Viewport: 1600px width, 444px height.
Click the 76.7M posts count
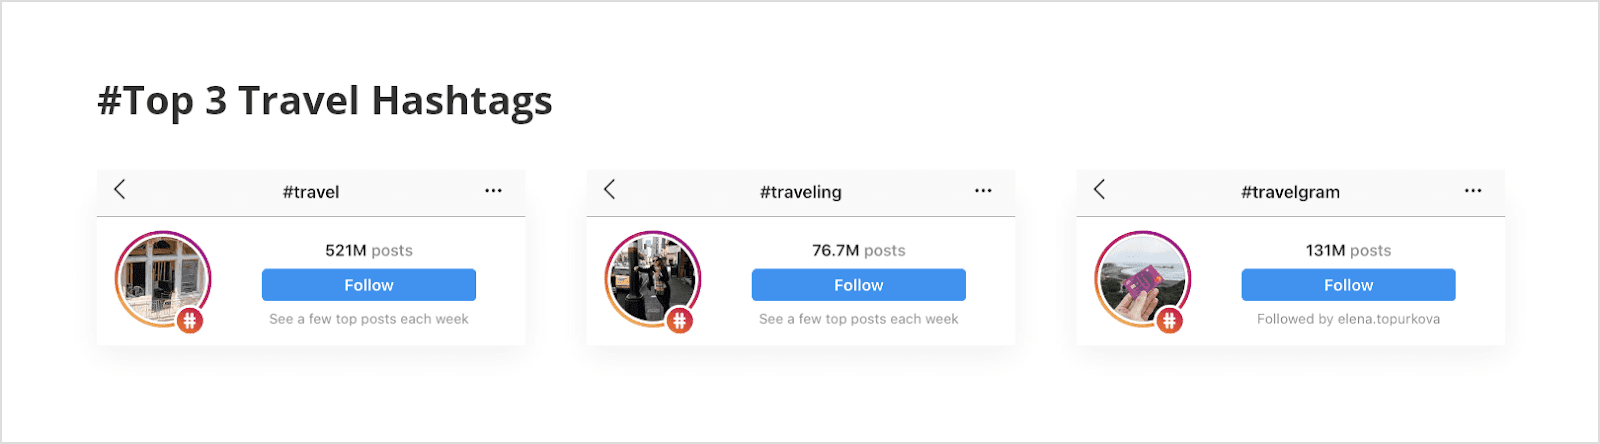tap(859, 250)
